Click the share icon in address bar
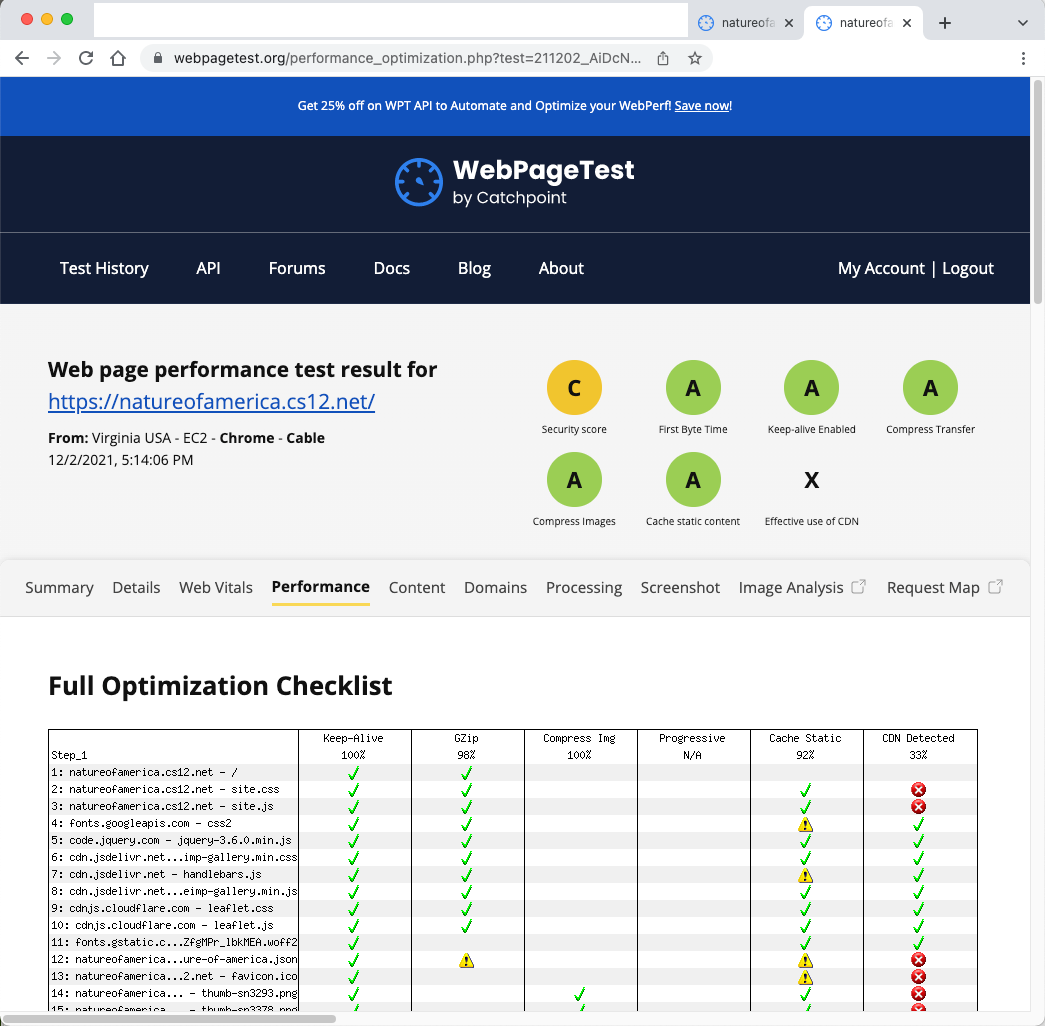1045x1026 pixels. coord(662,58)
